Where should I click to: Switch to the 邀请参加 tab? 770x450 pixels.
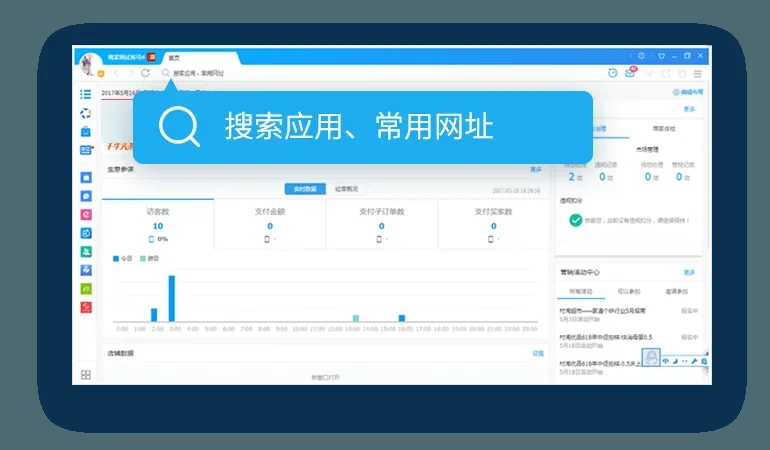[677, 291]
